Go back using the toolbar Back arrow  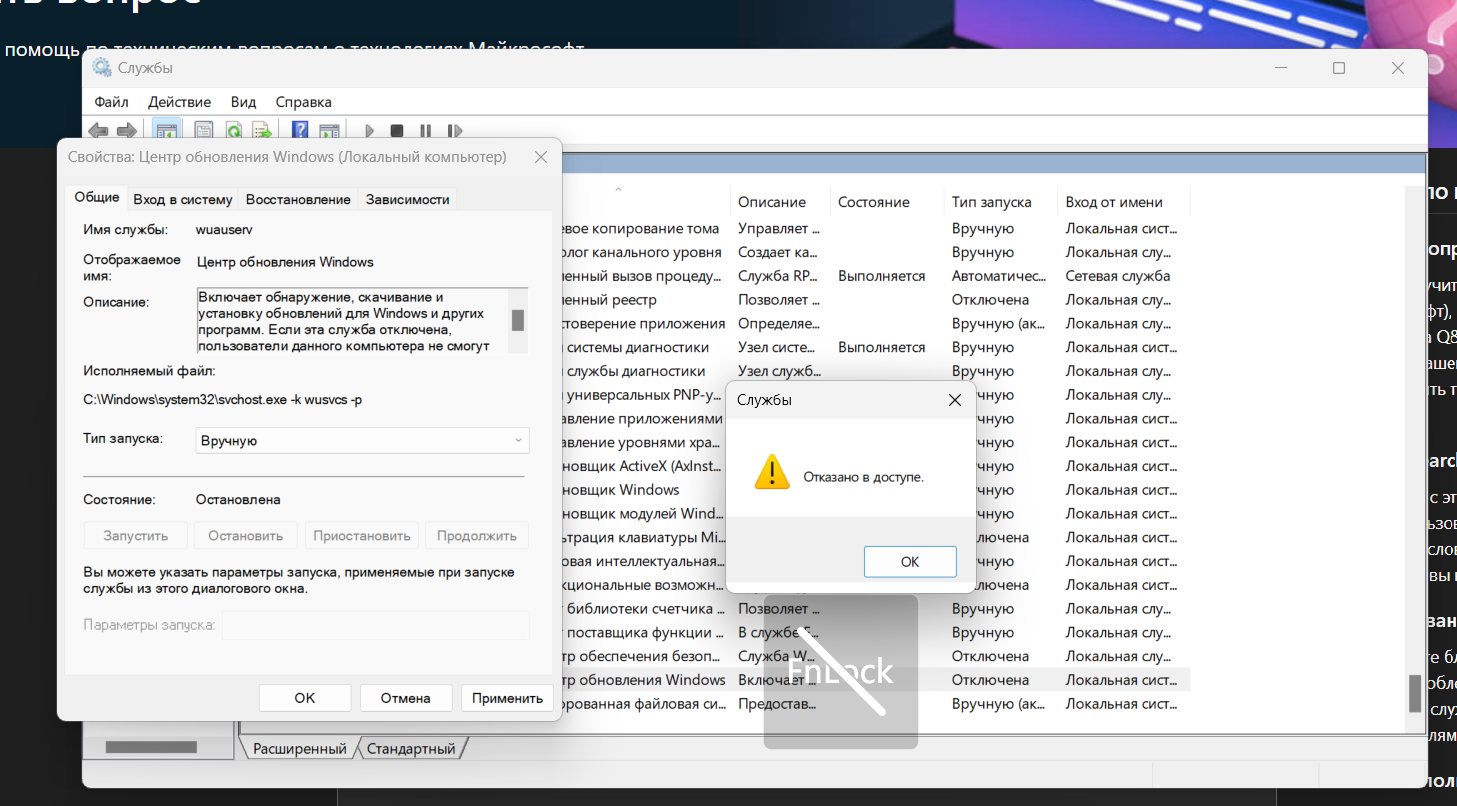98,131
